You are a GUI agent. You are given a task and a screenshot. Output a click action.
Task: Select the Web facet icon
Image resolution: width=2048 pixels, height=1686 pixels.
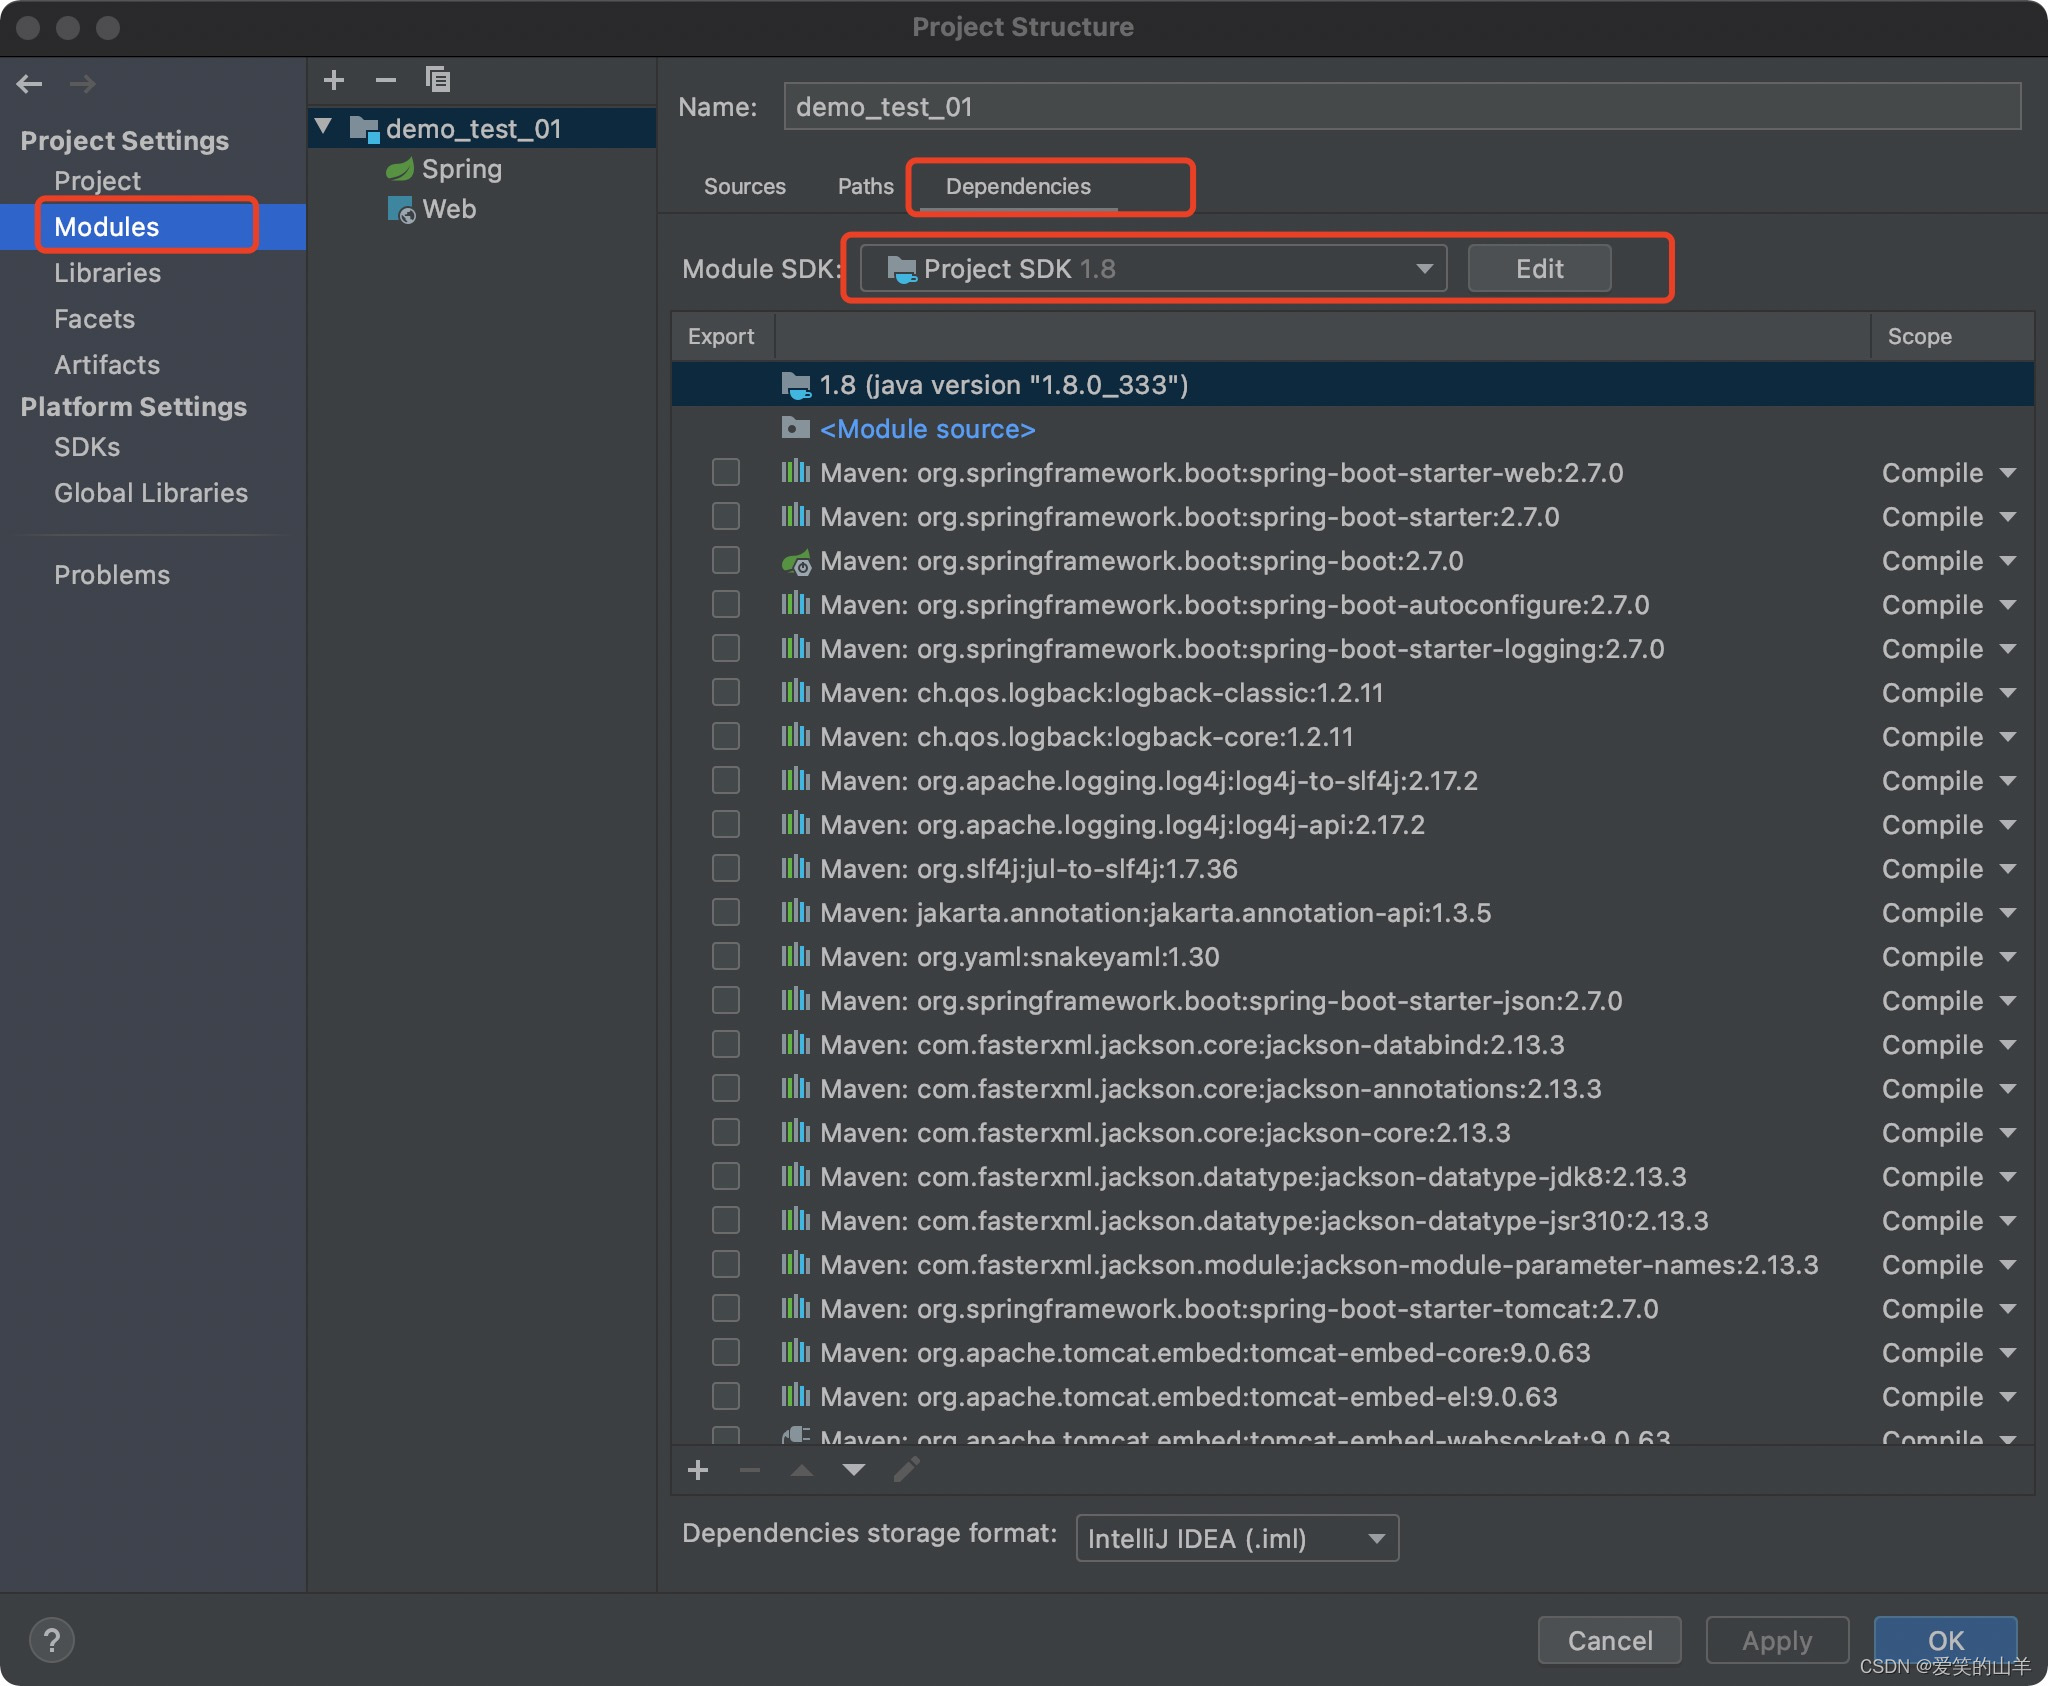[400, 210]
